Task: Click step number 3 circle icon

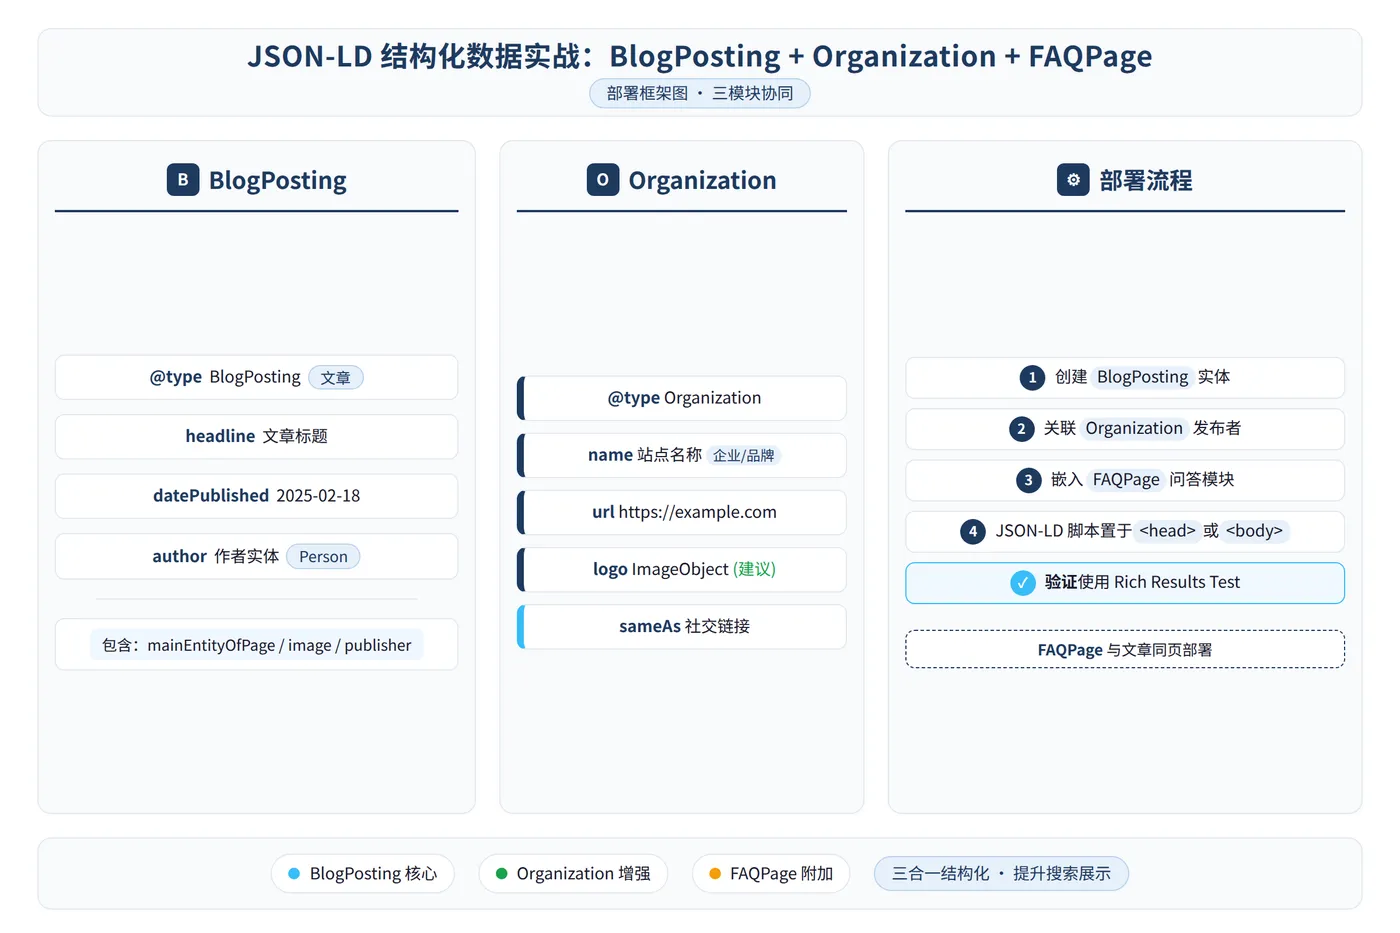Action: click(x=1028, y=480)
